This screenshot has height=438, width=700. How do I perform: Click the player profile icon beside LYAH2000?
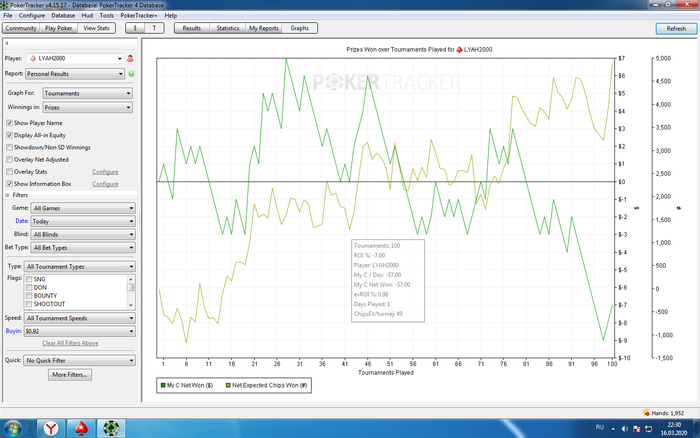tap(130, 58)
